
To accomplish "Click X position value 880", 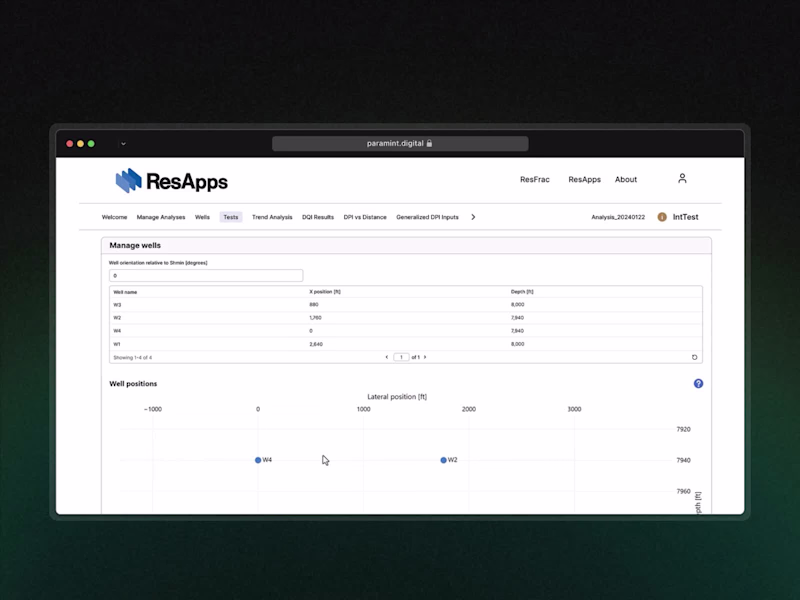I will click(x=314, y=305).
